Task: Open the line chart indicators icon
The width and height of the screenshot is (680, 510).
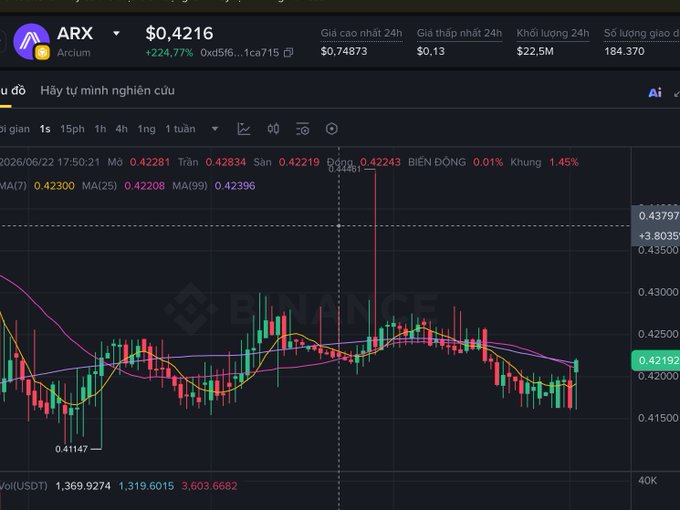Action: click(244, 129)
